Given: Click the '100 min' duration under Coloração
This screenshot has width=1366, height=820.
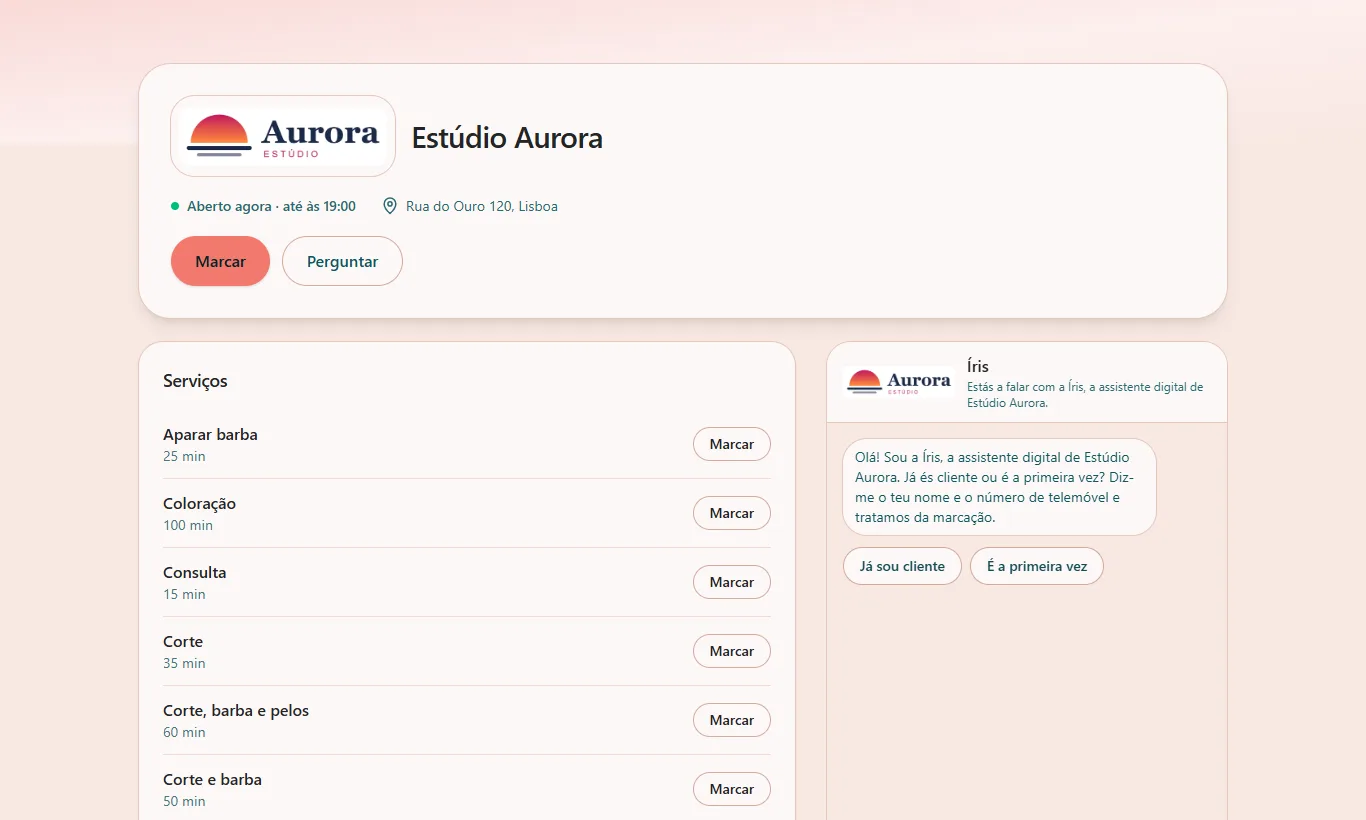Looking at the screenshot, I should tap(188, 525).
